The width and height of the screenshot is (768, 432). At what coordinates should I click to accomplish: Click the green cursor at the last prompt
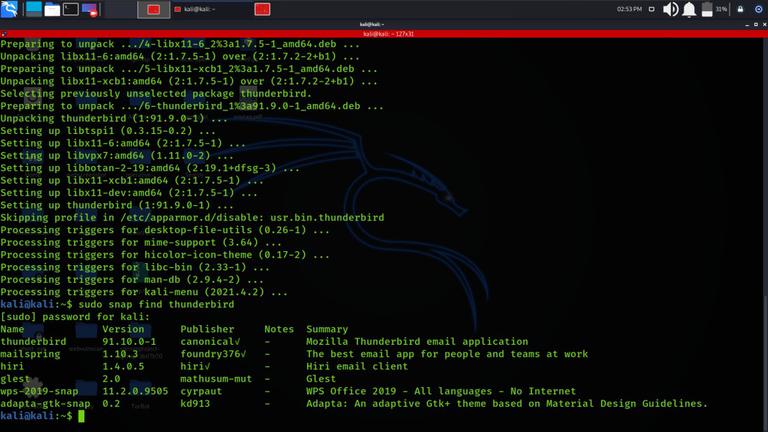[81, 416]
